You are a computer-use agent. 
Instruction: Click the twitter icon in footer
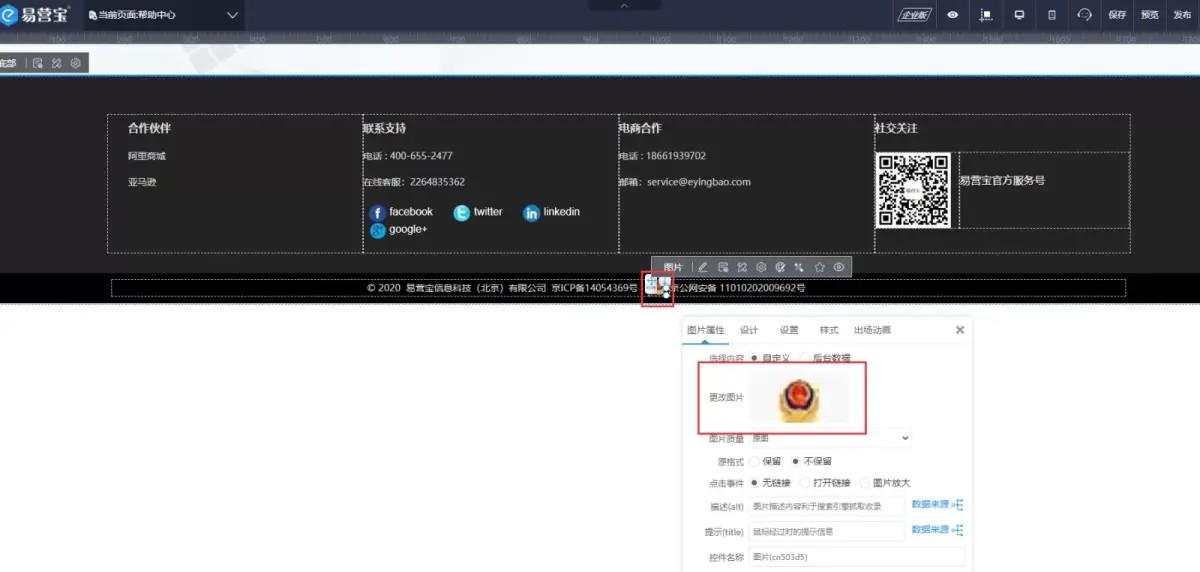coord(461,213)
